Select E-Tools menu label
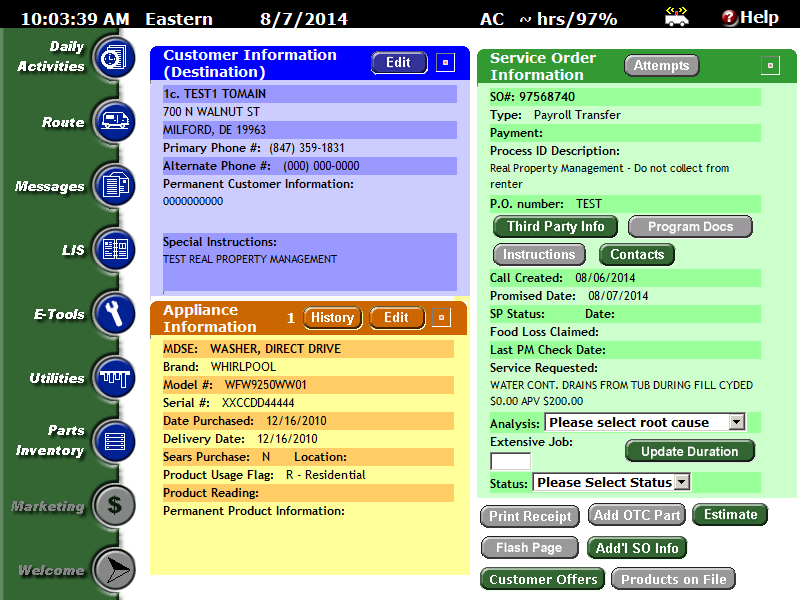 59,314
